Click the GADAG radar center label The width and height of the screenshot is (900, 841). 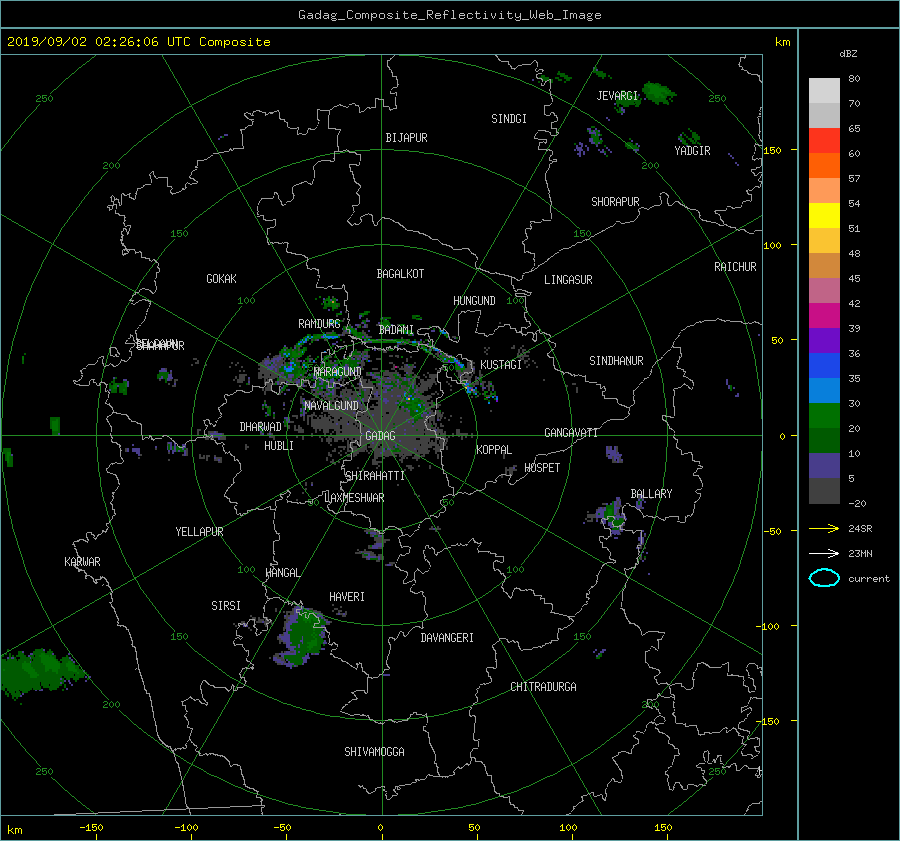pos(381,436)
